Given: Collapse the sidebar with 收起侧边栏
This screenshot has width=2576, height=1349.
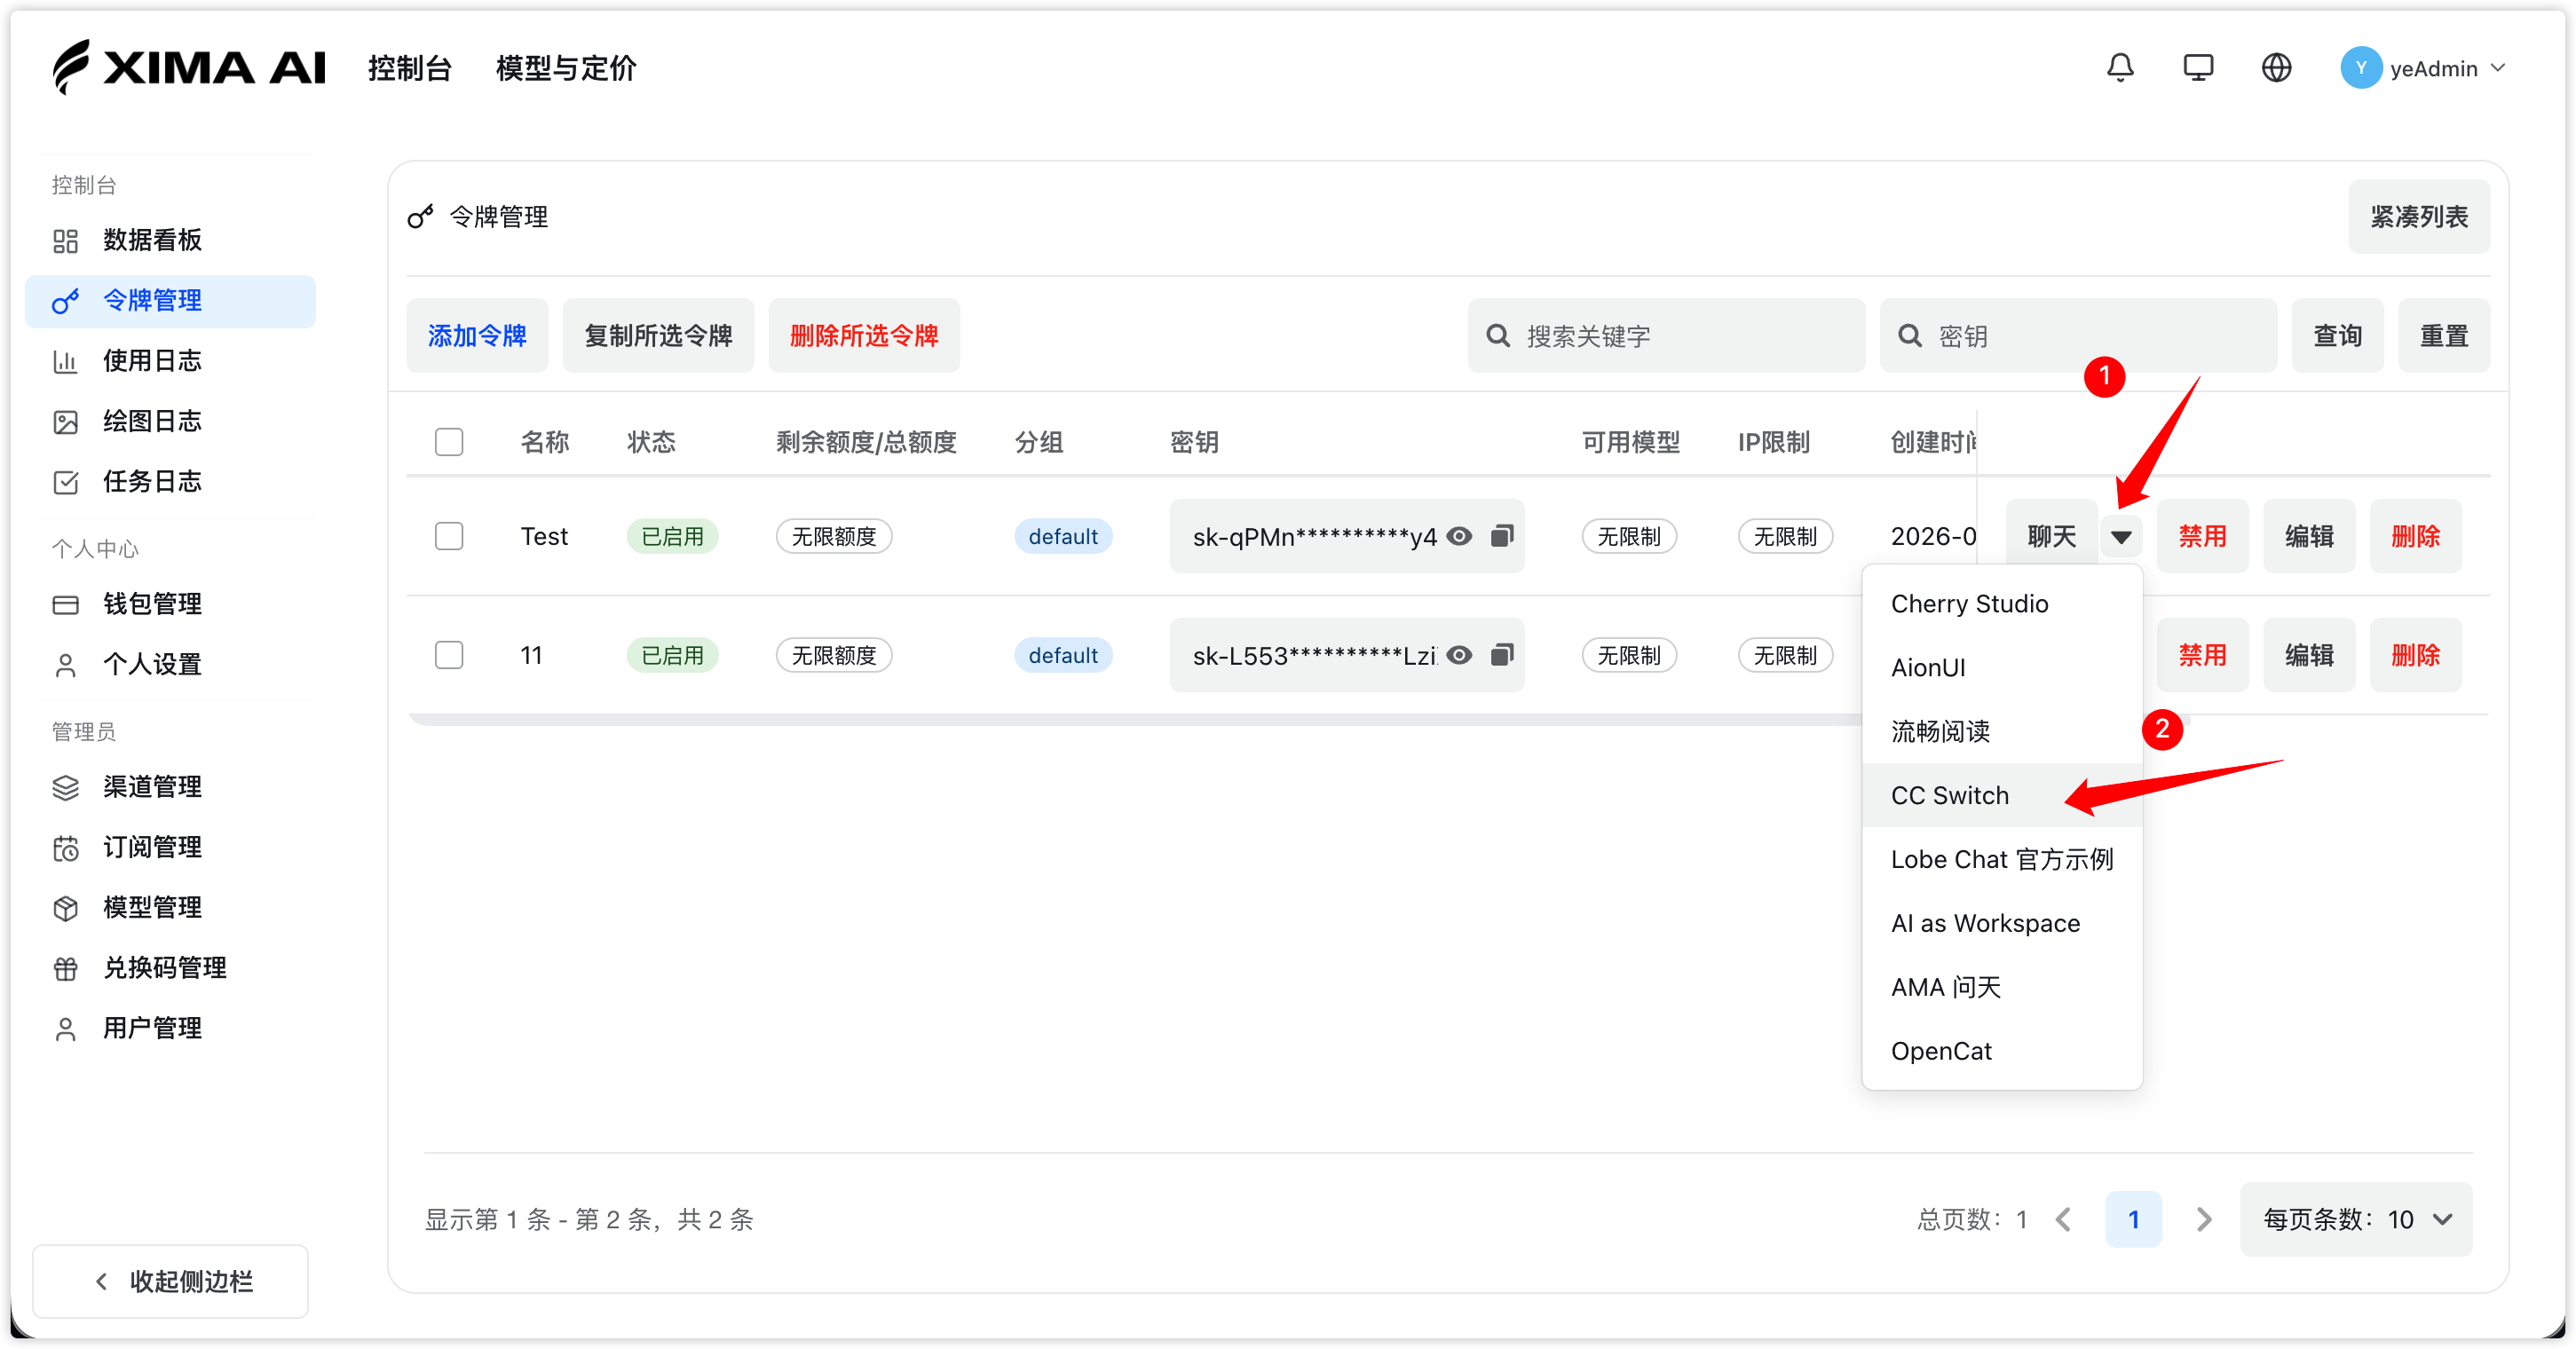Looking at the screenshot, I should coord(170,1281).
